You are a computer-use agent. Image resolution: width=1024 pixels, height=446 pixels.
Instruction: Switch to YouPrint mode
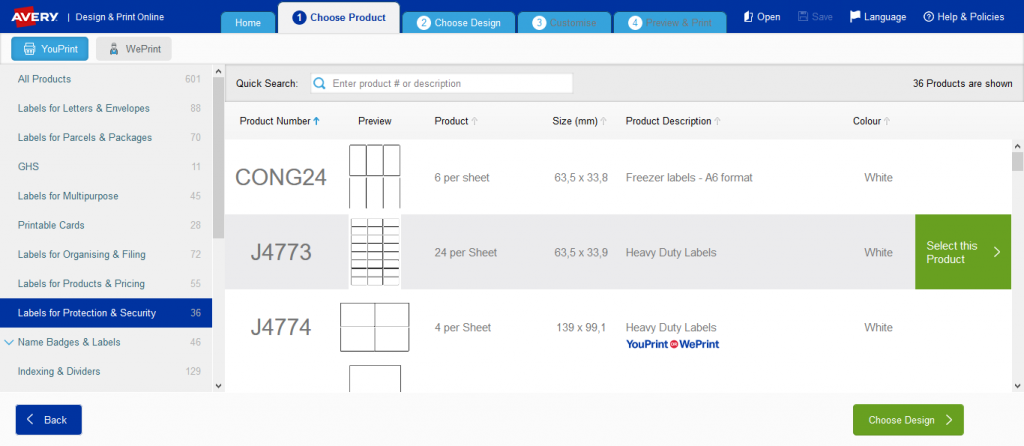pos(50,49)
